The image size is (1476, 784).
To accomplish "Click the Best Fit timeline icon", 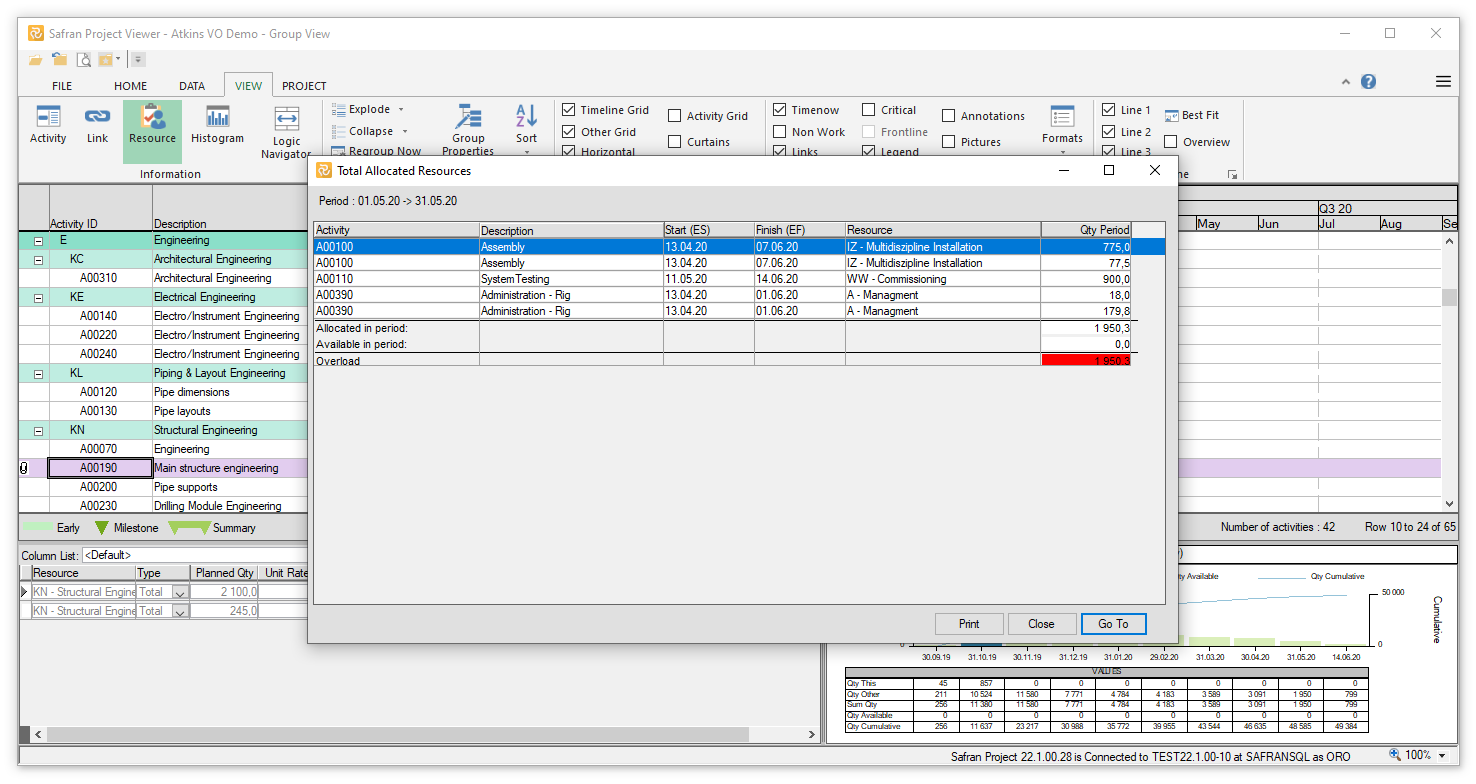I will pos(1171,115).
